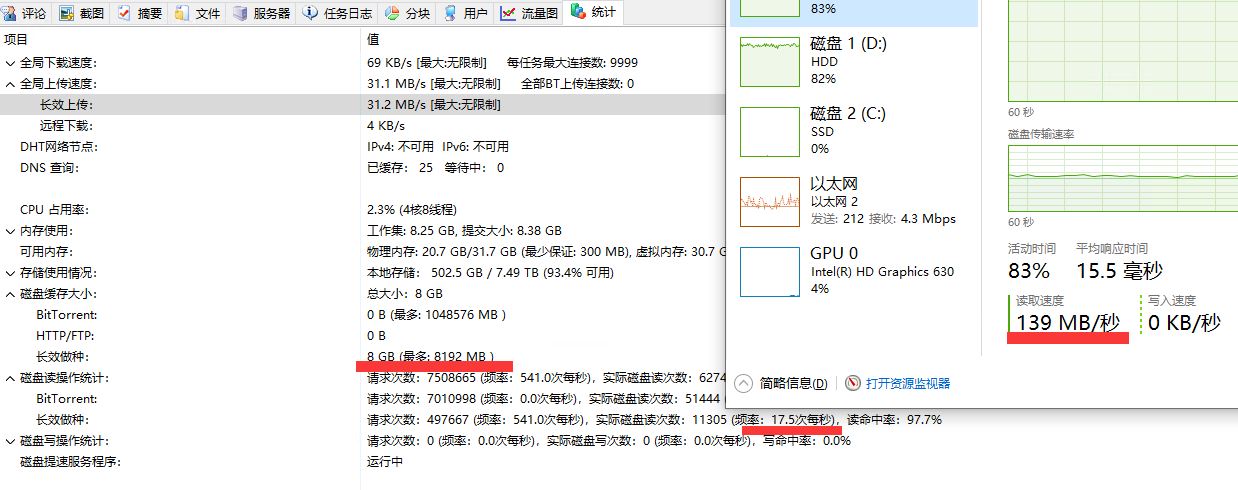
Task: Open 打开资源监视器 link
Action: (908, 383)
